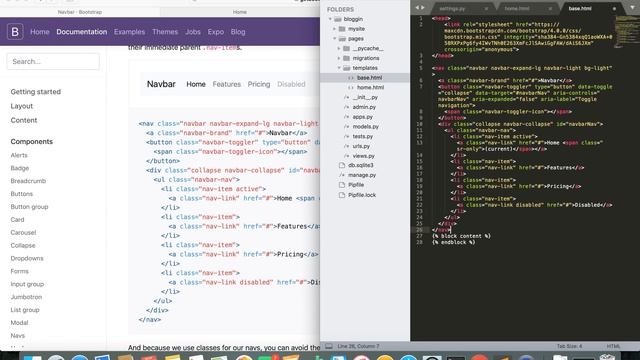This screenshot has height=360, width=640.
Task: Open Pipfile from sidebar
Action: (356, 185)
